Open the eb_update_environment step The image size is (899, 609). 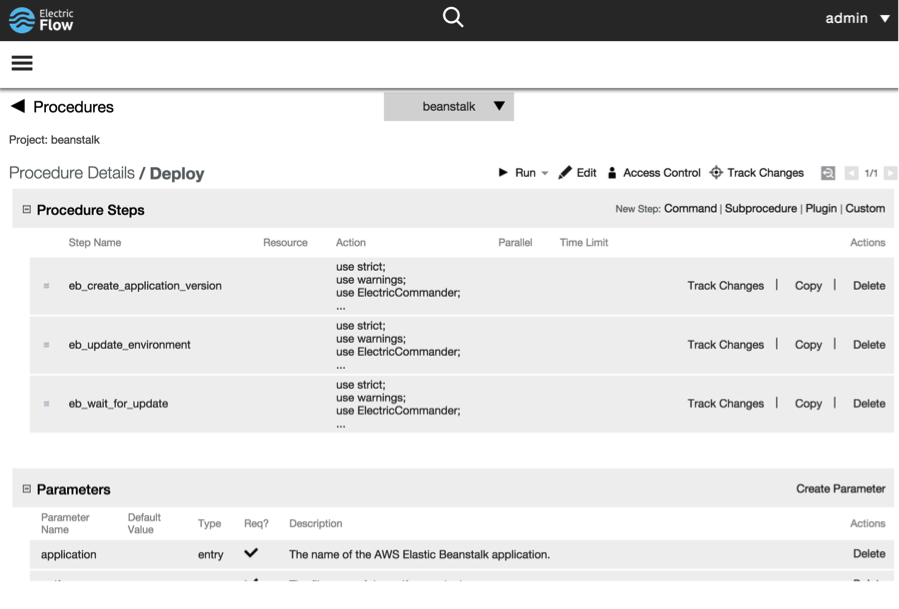click(130, 345)
